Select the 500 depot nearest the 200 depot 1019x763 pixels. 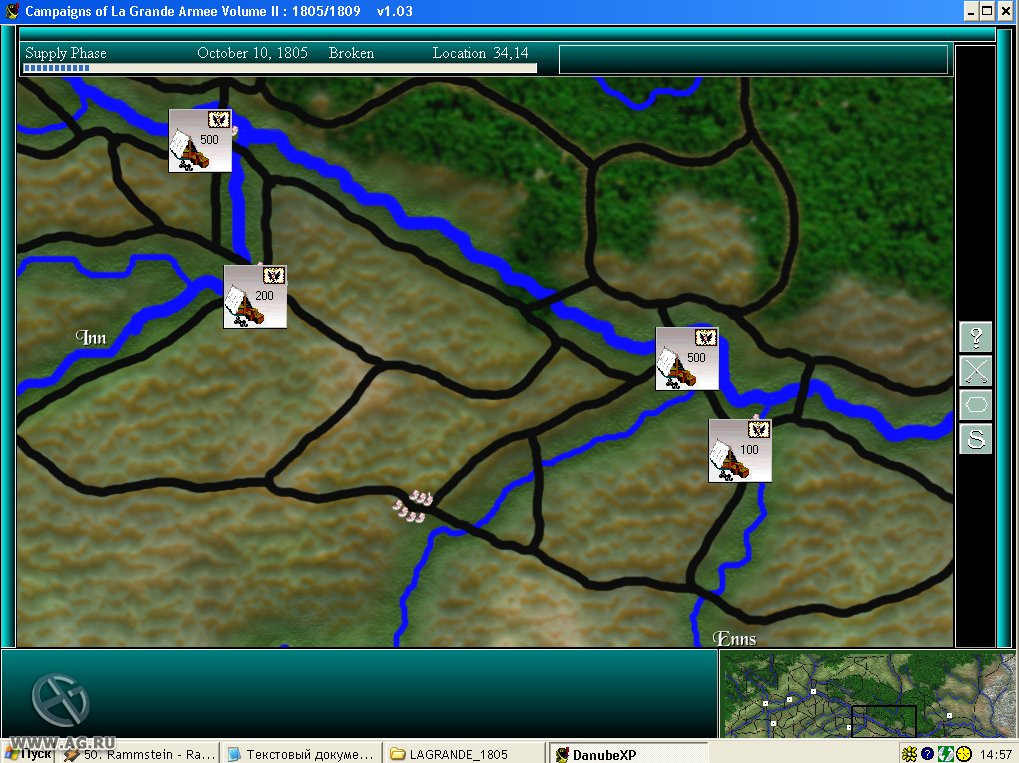[x=200, y=140]
